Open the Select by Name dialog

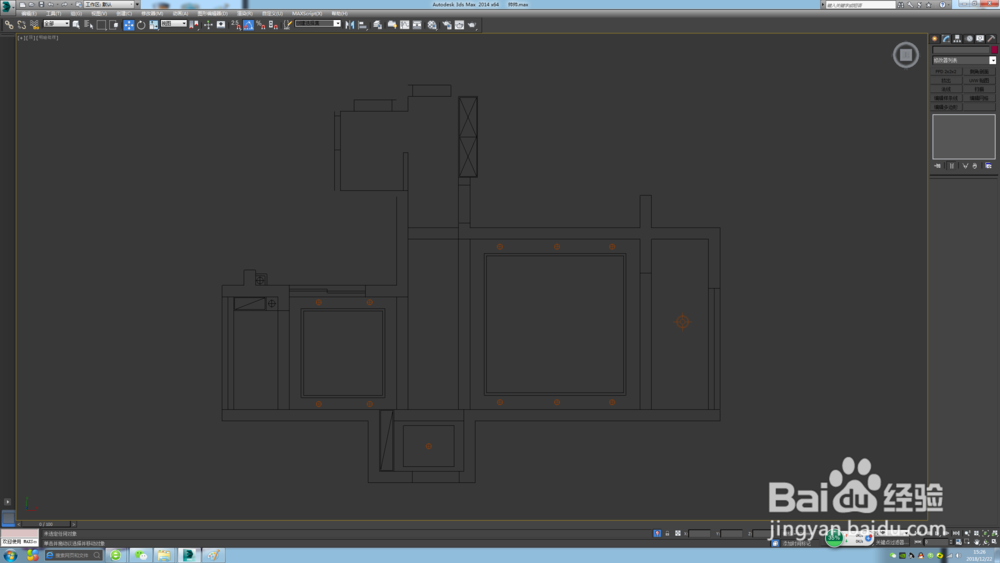click(x=89, y=25)
